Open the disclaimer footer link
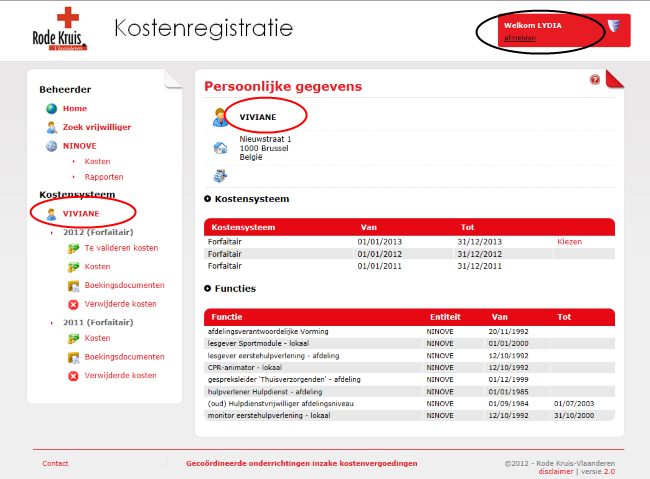The height and width of the screenshot is (479, 650). pos(555,472)
